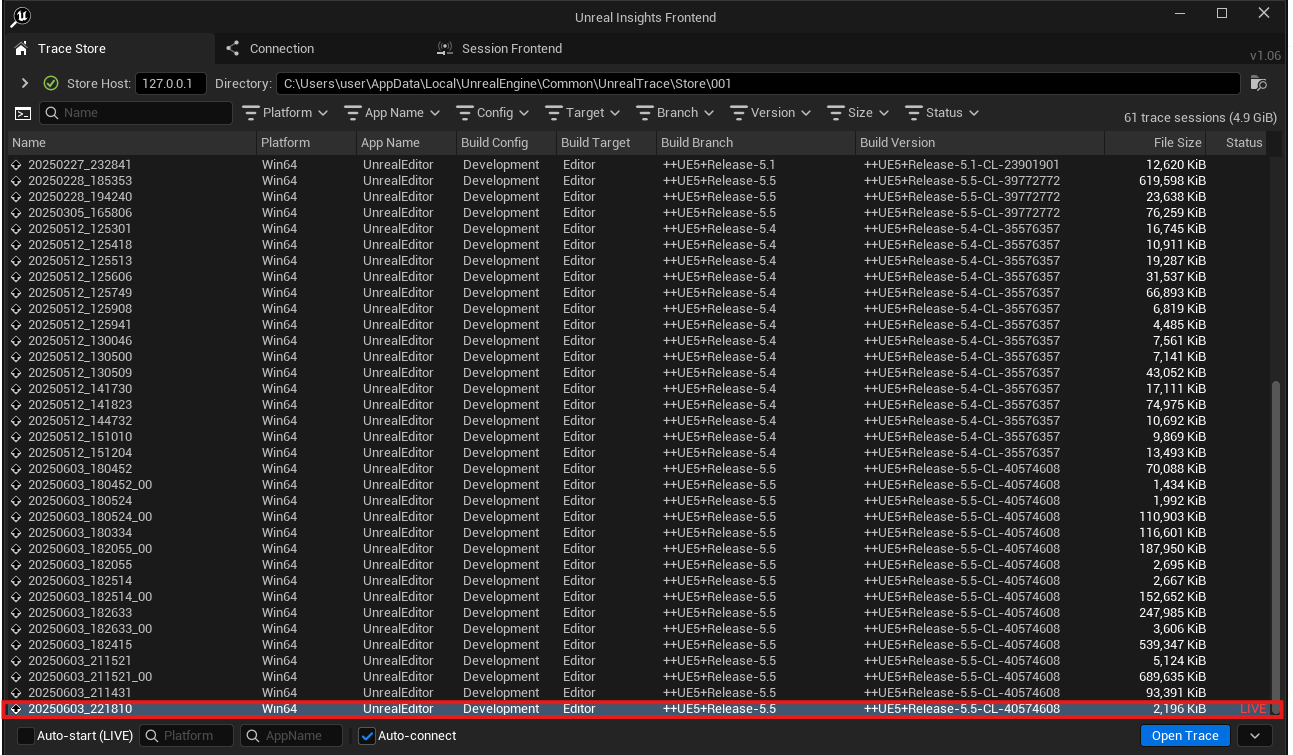The height and width of the screenshot is (755, 1293).
Task: Click the Store Host address field
Action: point(171,83)
